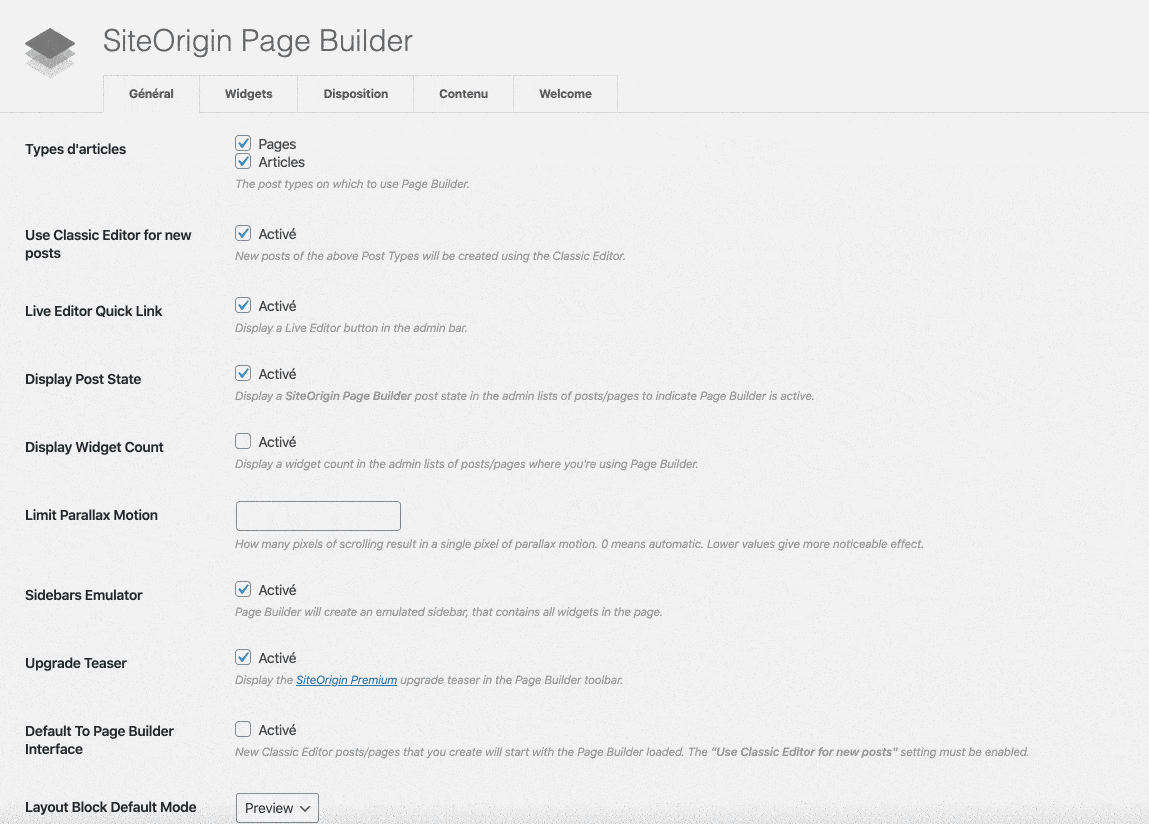Select the Général settings tab
The width and height of the screenshot is (1149, 824).
[x=152, y=93]
